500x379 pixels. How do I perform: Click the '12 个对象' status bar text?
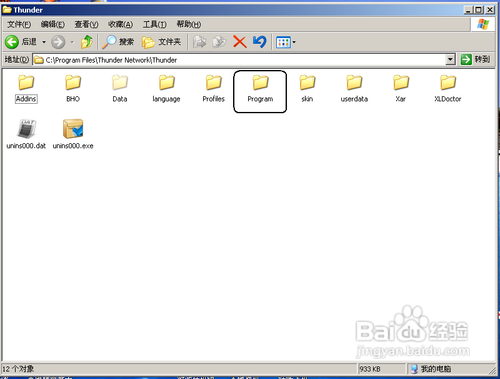pyautogui.click(x=18, y=369)
